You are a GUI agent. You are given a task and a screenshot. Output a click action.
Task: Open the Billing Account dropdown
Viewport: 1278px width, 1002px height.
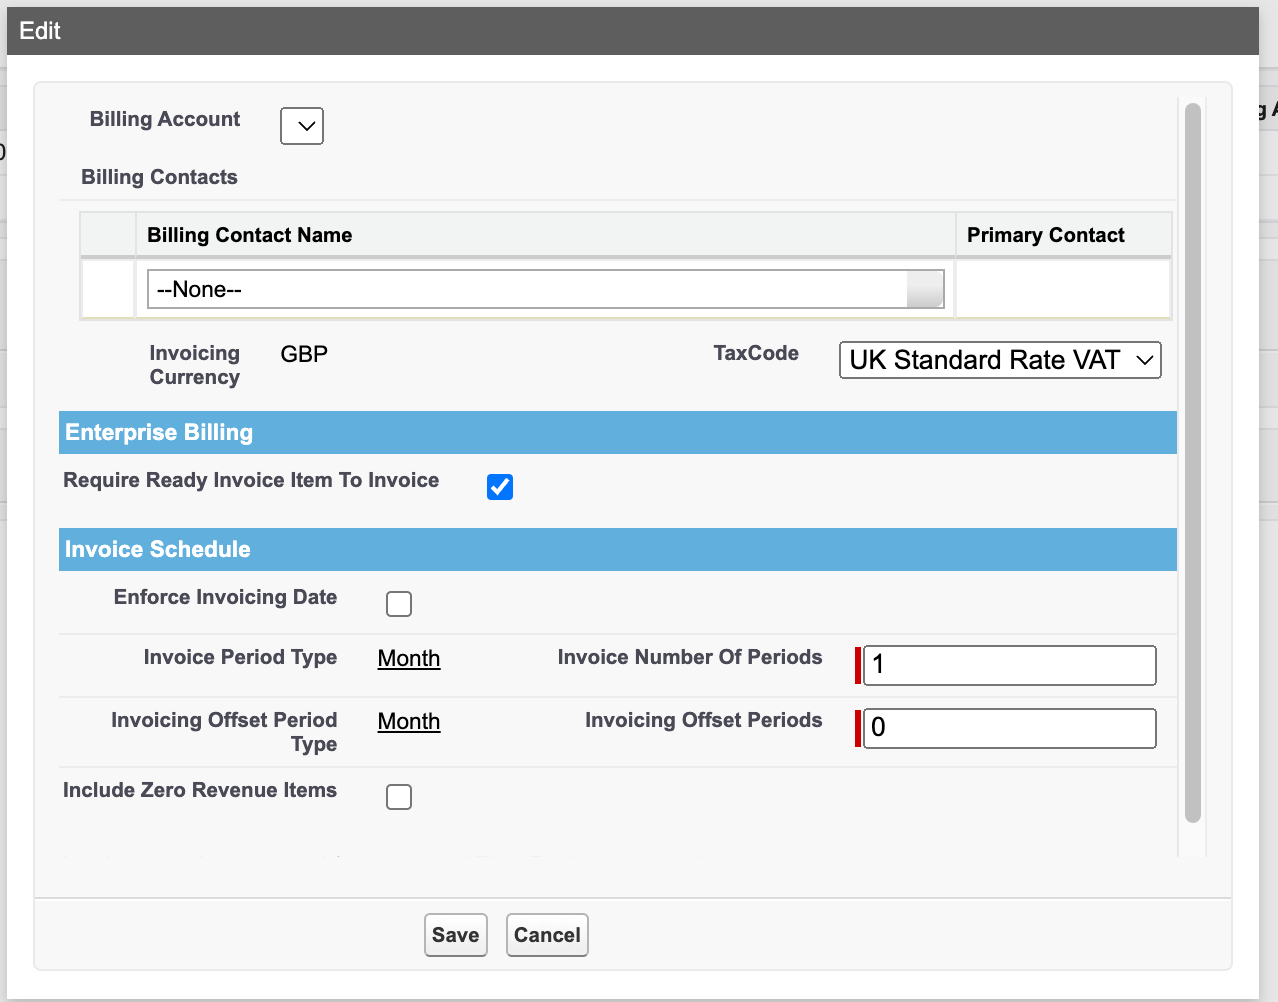pyautogui.click(x=302, y=126)
